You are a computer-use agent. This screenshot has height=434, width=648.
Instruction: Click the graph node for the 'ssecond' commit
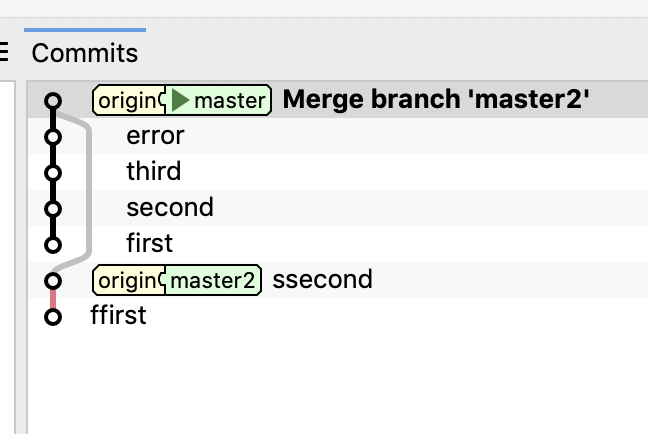click(53, 280)
